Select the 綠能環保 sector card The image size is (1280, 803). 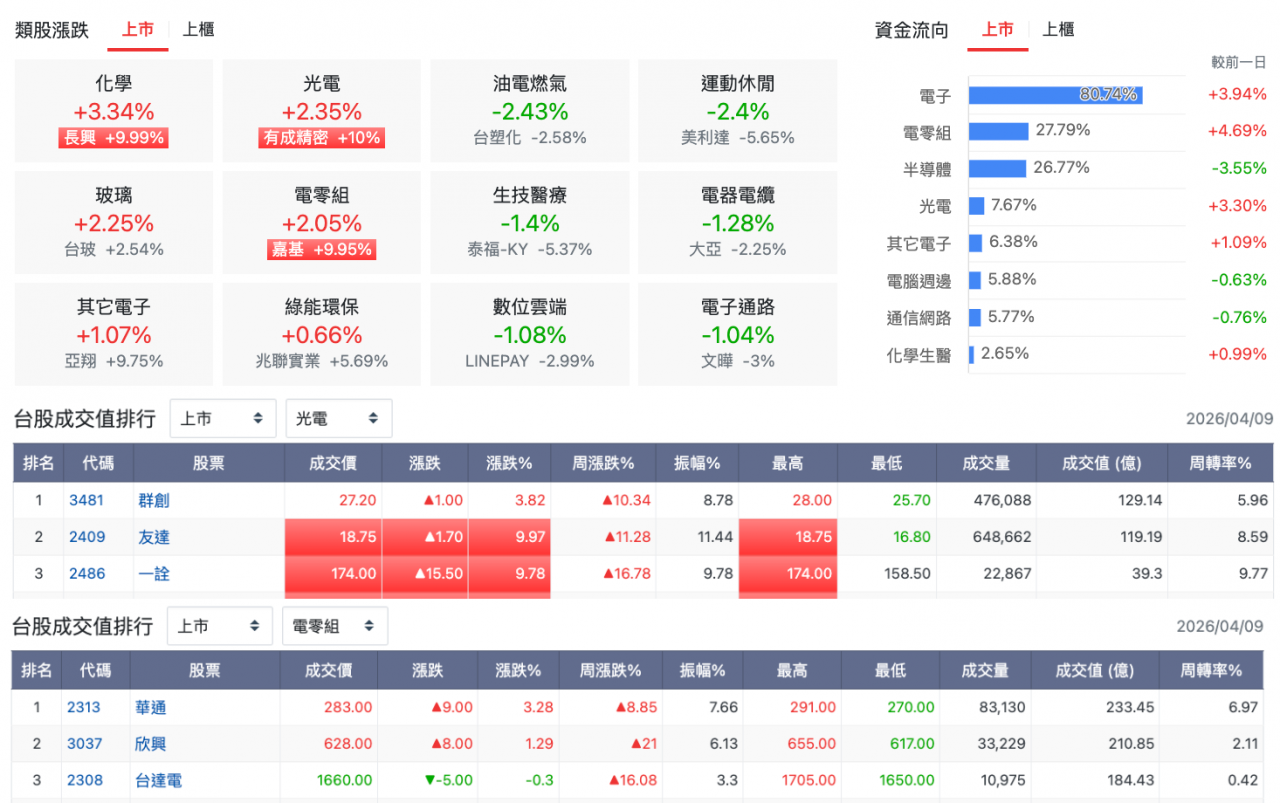(321, 334)
